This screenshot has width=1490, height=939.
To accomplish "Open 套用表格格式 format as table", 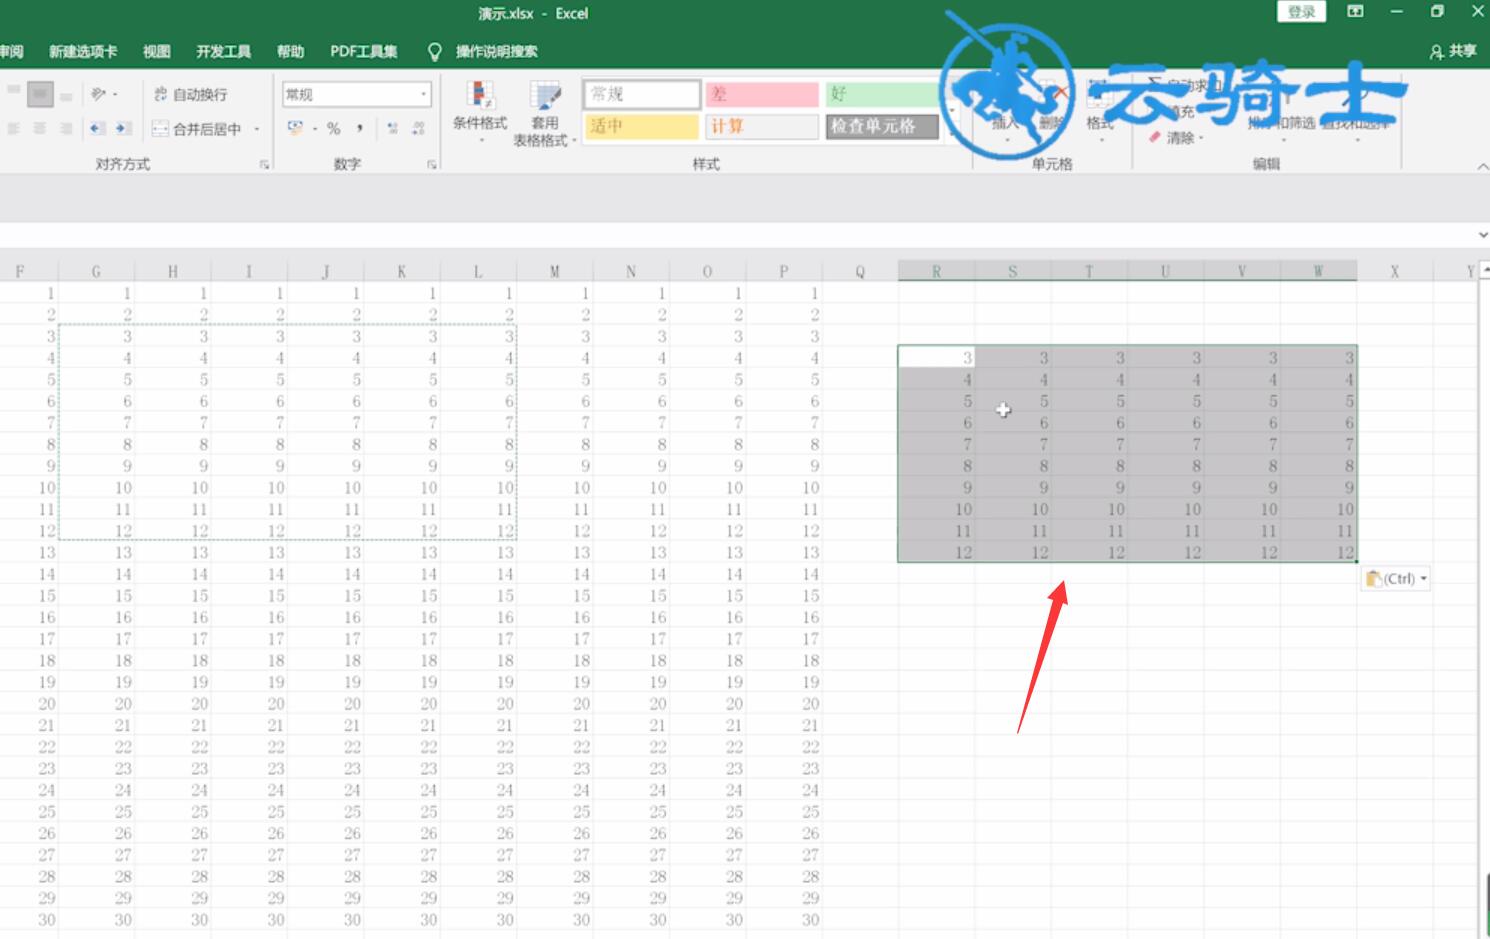I will 544,114.
